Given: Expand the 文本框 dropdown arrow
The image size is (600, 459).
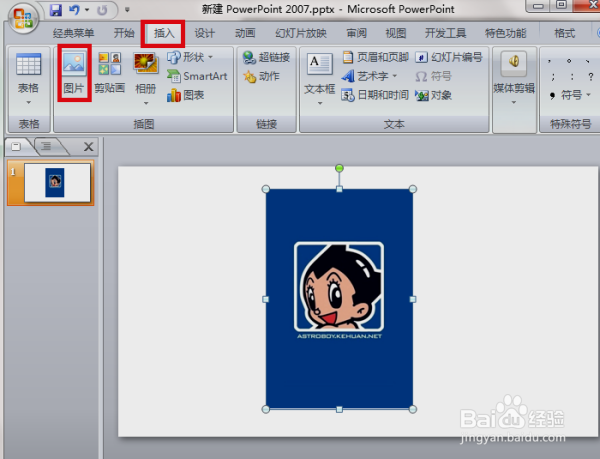Looking at the screenshot, I should [x=320, y=103].
